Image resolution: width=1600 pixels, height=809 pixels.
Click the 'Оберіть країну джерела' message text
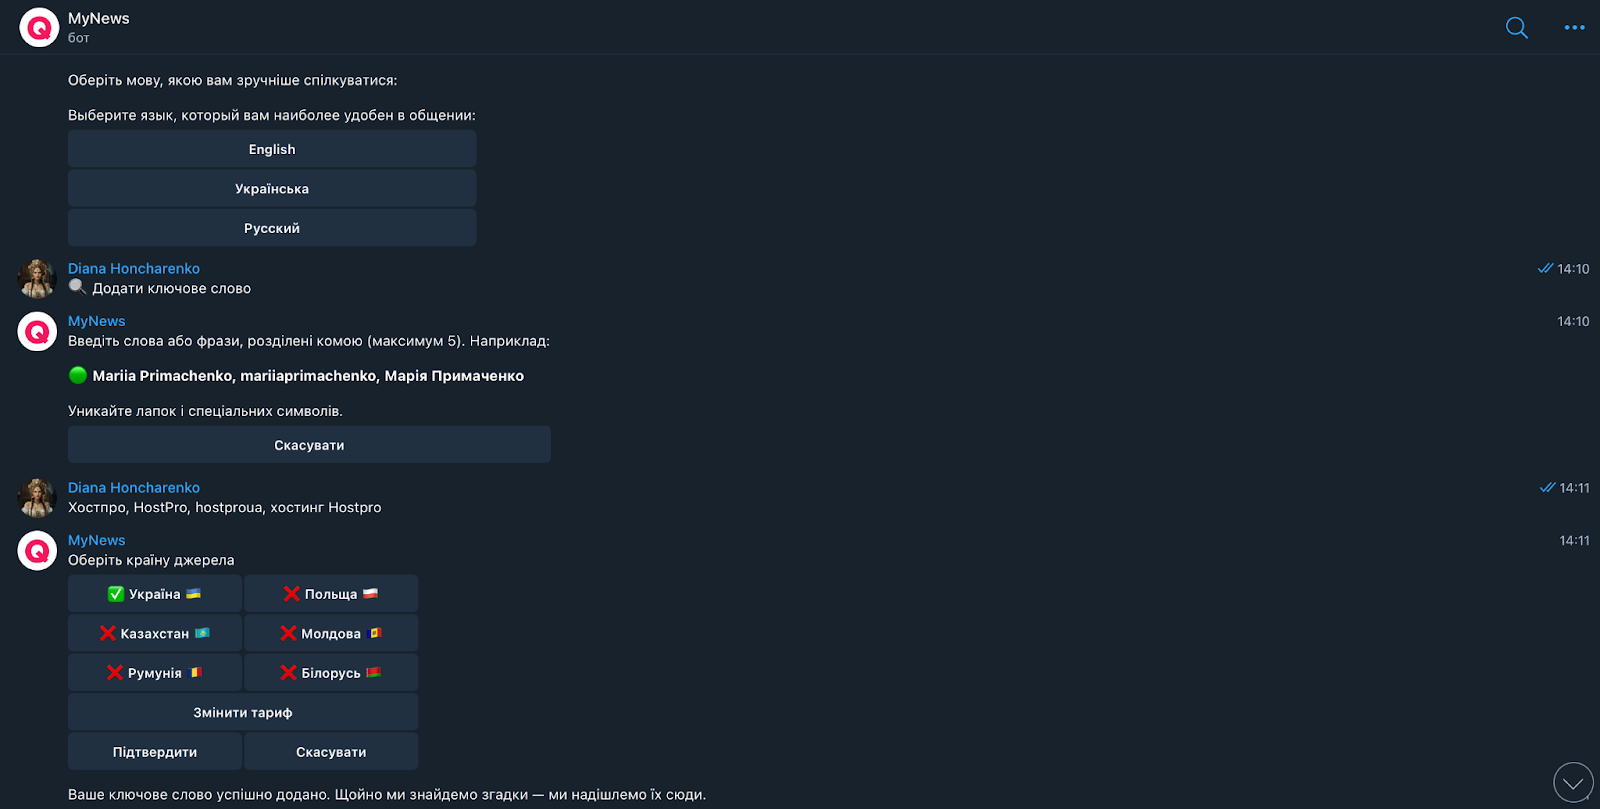tap(151, 560)
